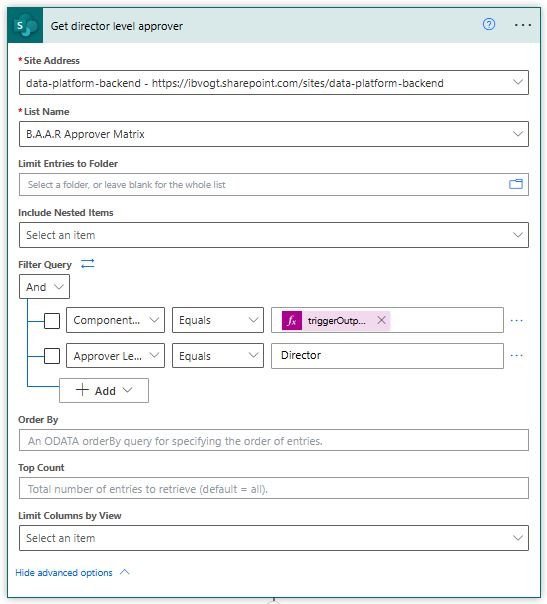
Task: Open the Component column dropdown
Action: point(115,320)
